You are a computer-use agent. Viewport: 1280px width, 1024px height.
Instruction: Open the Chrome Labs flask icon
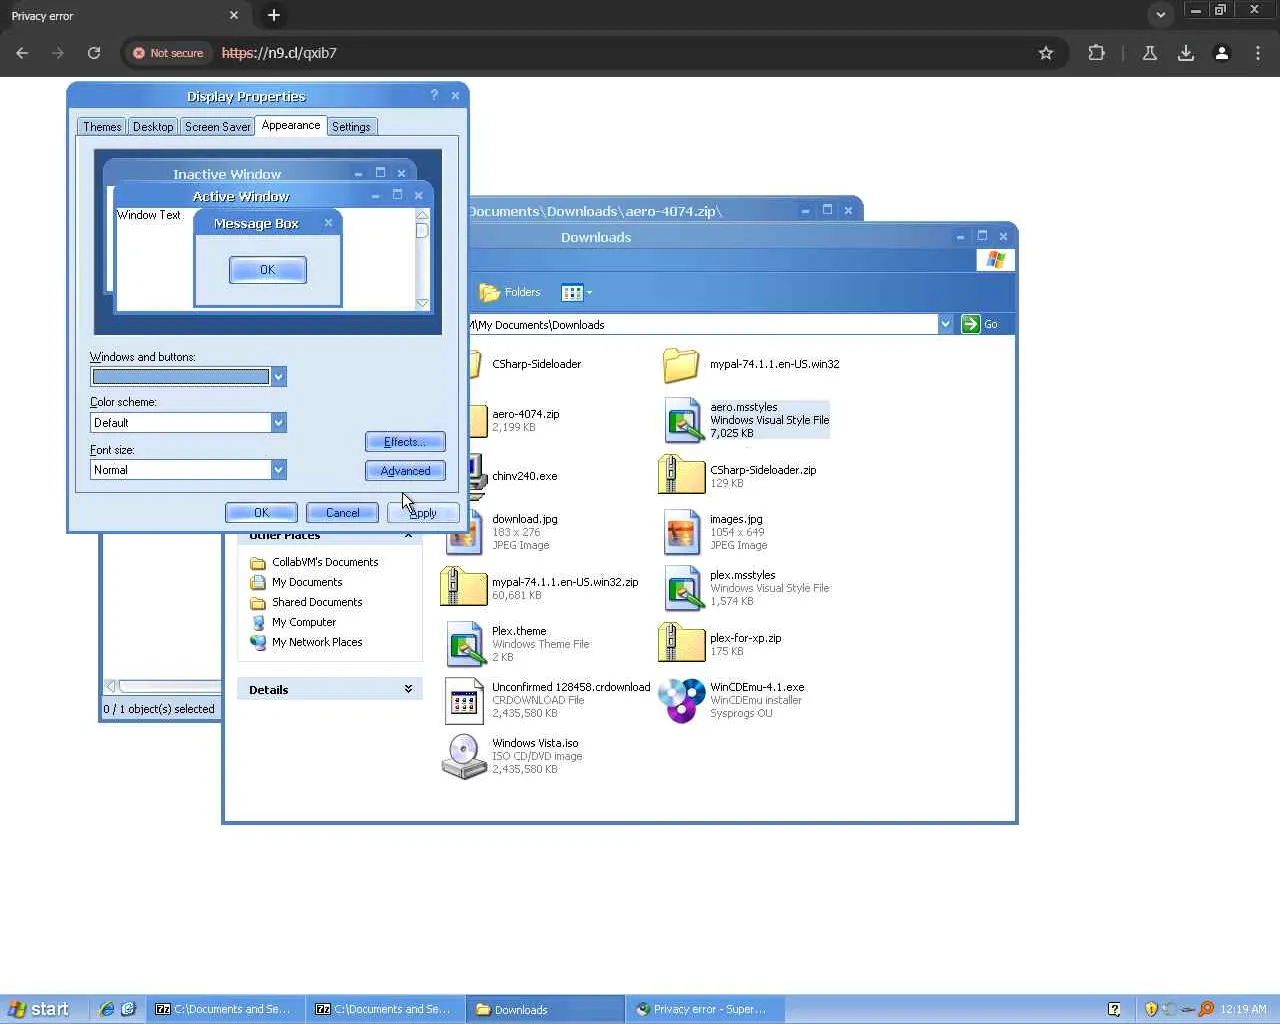point(1150,53)
